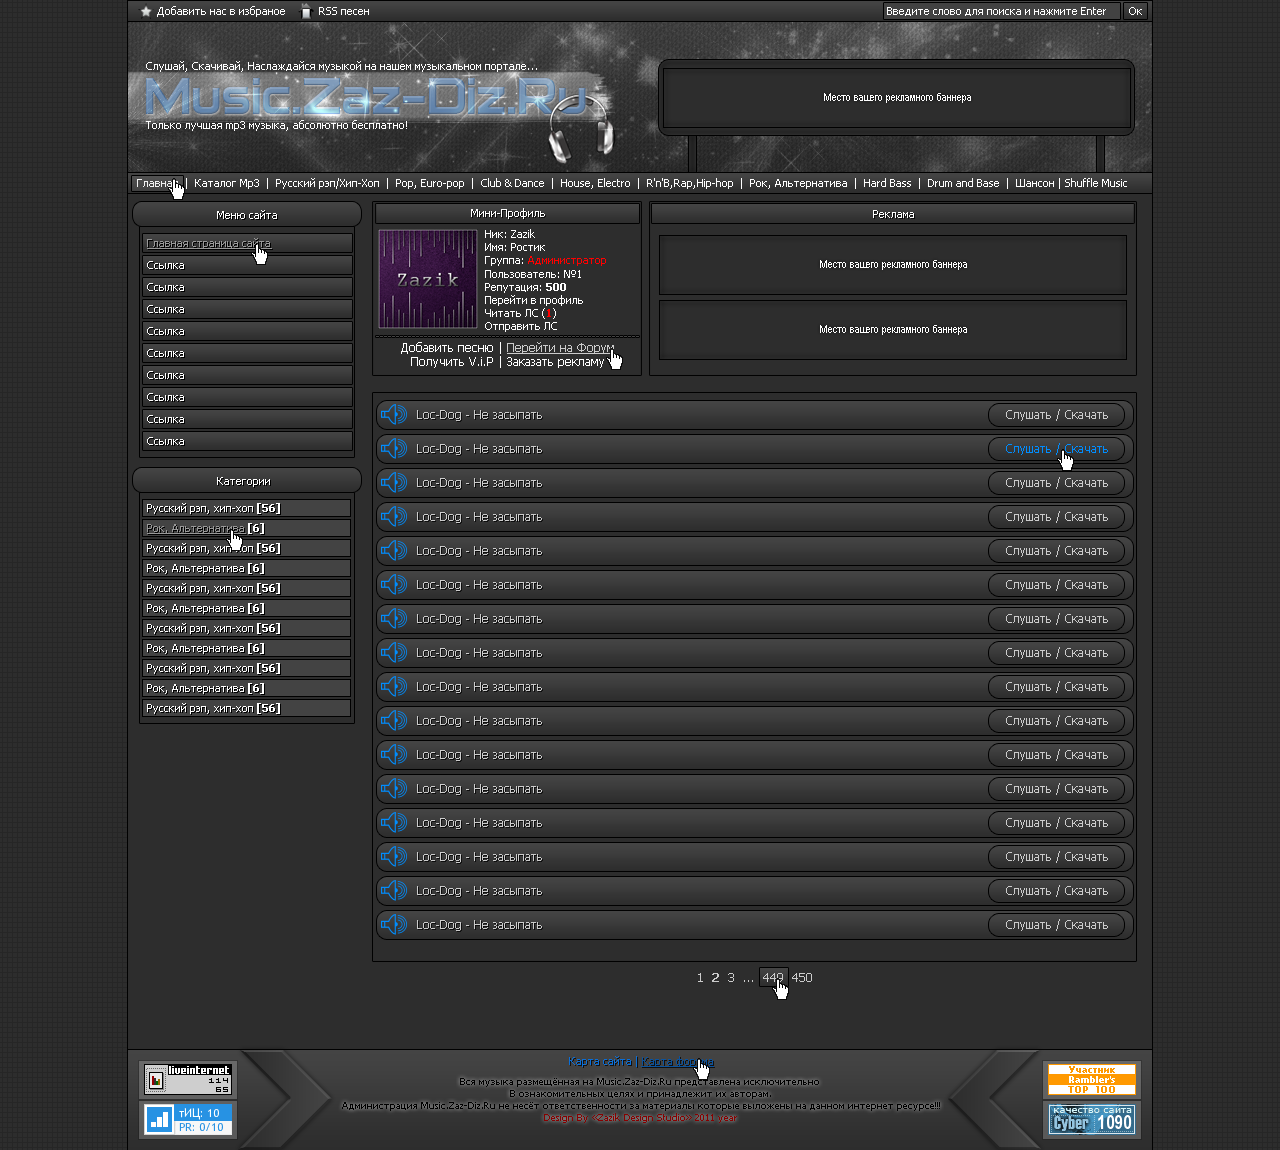The image size is (1280, 1150).
Task: Go to pagination page 3
Action: pos(731,978)
